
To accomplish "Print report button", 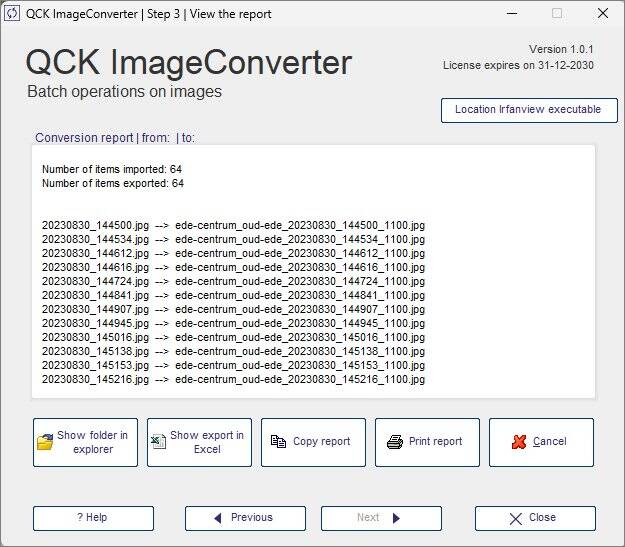I will pos(427,442).
